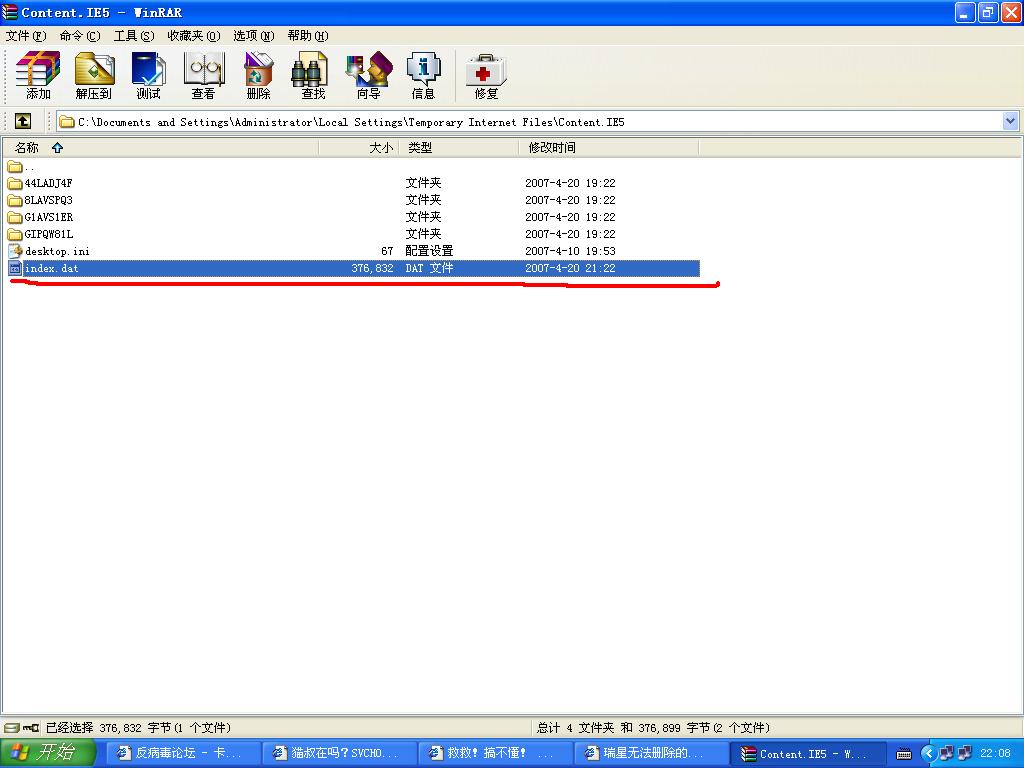Select the 8LAVSPQ3 folder name
Viewport: 1024px width, 768px height.
tap(48, 200)
